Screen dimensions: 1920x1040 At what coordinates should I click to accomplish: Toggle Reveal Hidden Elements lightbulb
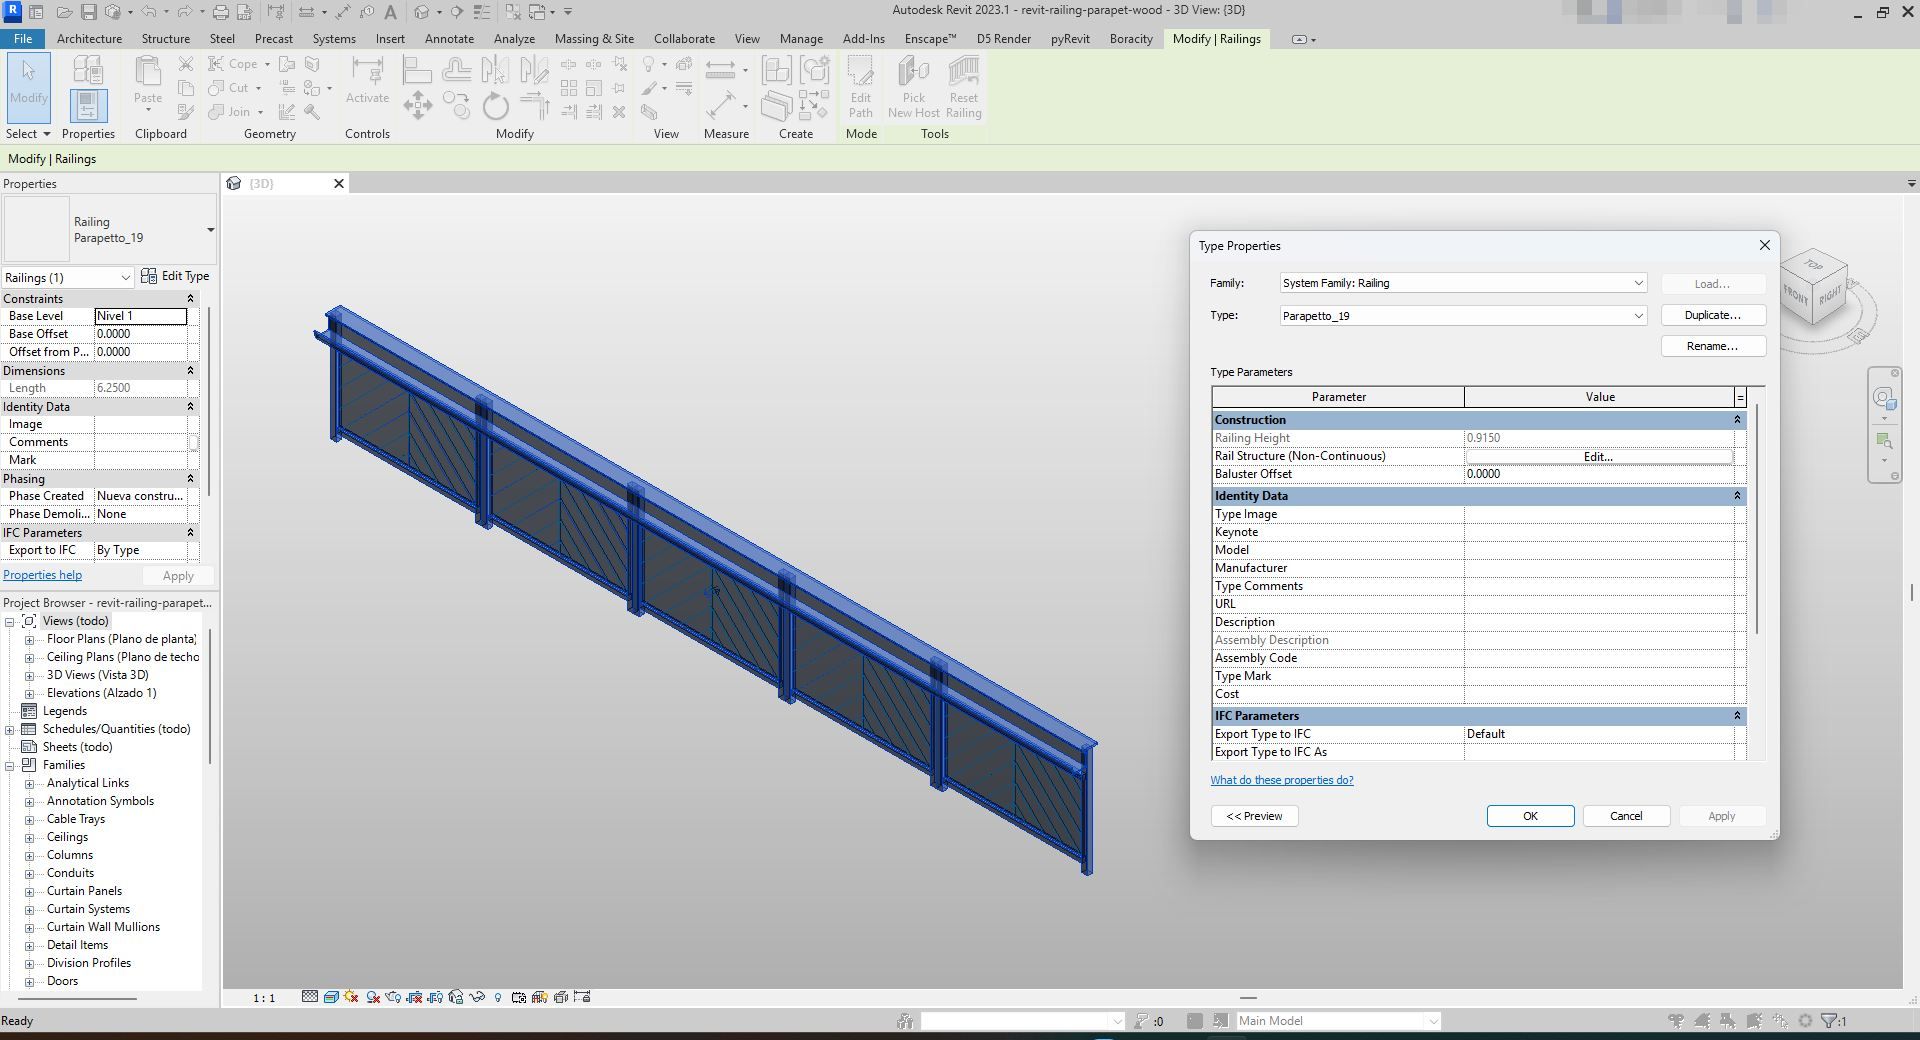click(x=498, y=997)
